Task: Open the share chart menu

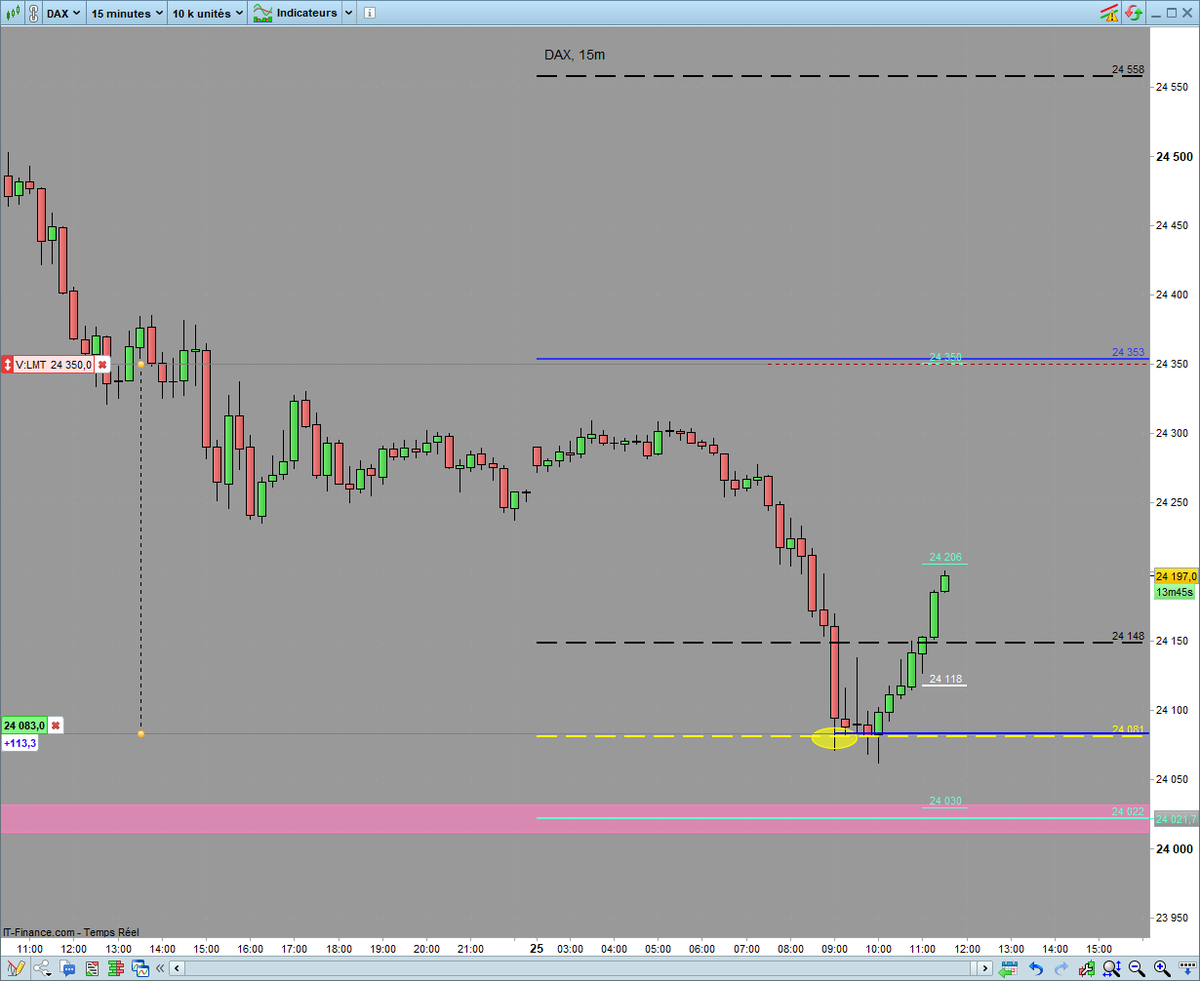Action: pyautogui.click(x=43, y=968)
